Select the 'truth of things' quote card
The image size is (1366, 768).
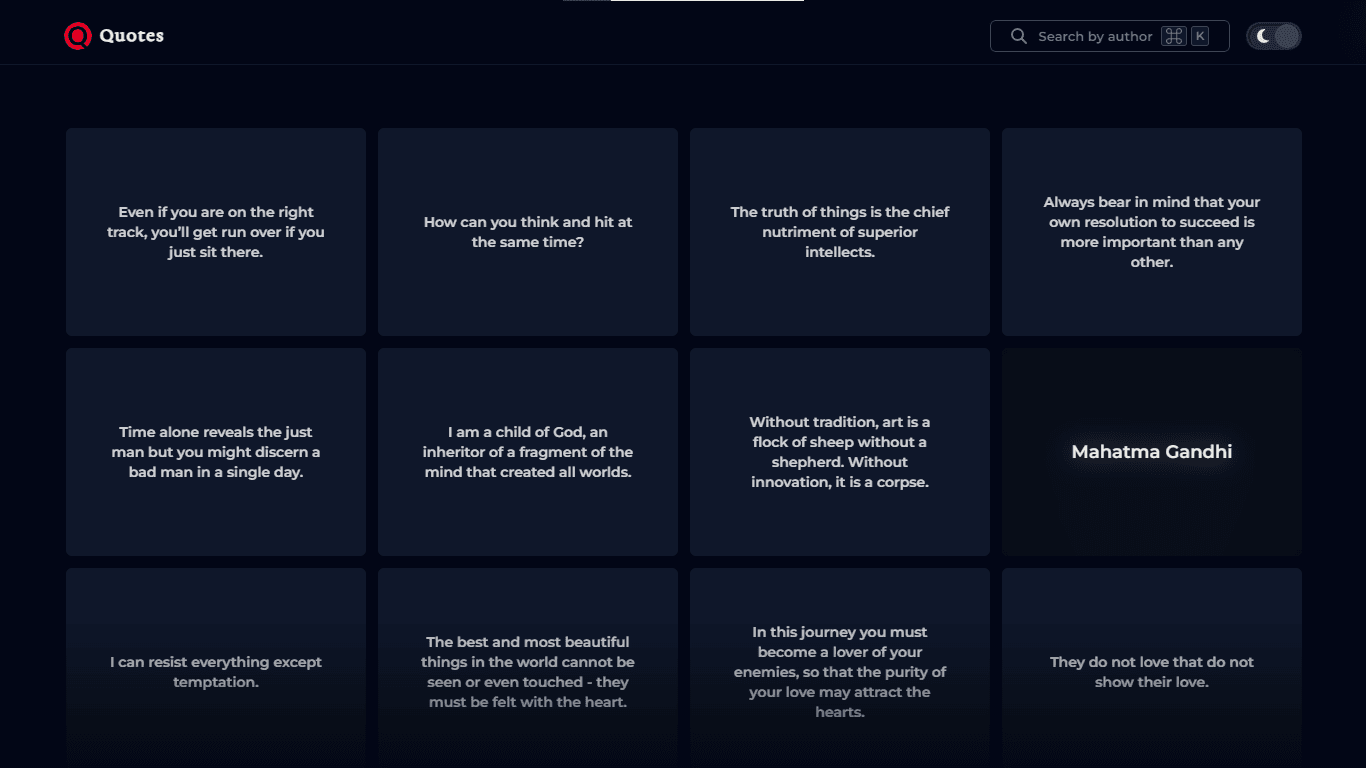click(840, 232)
